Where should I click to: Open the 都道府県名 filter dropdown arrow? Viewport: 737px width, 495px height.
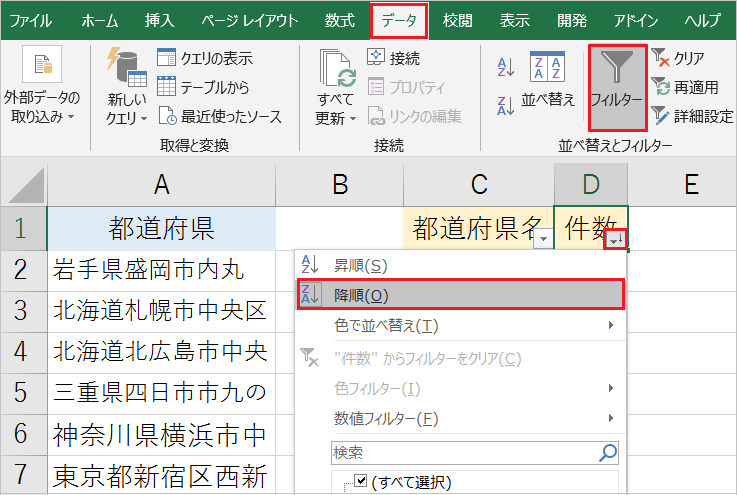click(x=543, y=239)
